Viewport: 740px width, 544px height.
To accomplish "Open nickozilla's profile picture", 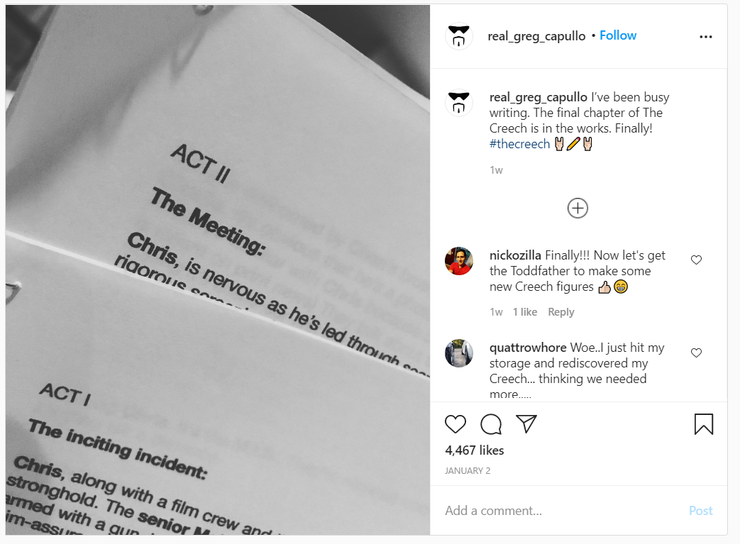I will [x=459, y=260].
